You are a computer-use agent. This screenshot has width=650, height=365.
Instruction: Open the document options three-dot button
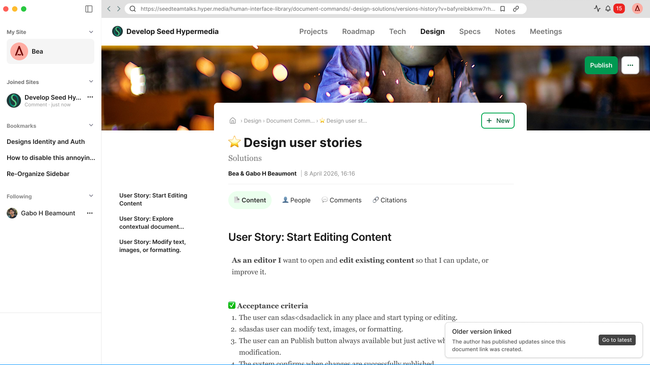point(630,65)
